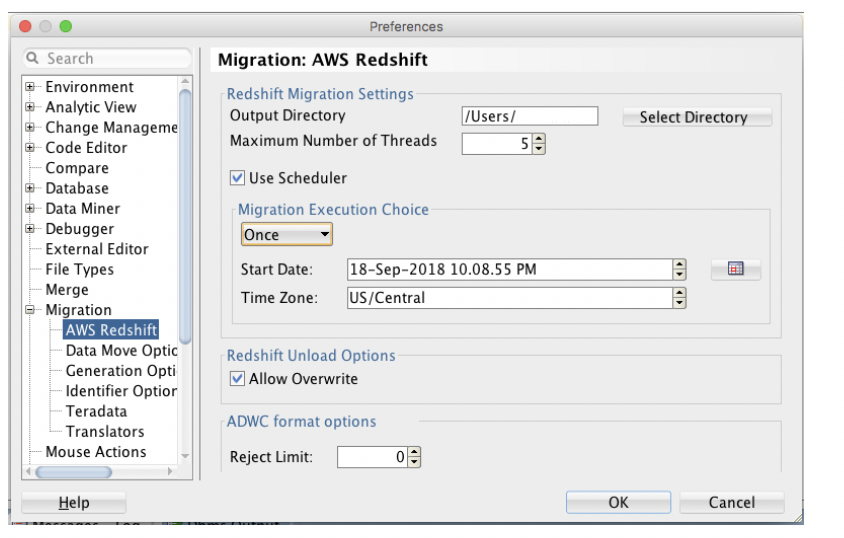
Task: Expand the Debugger tree node
Action: (x=30, y=229)
